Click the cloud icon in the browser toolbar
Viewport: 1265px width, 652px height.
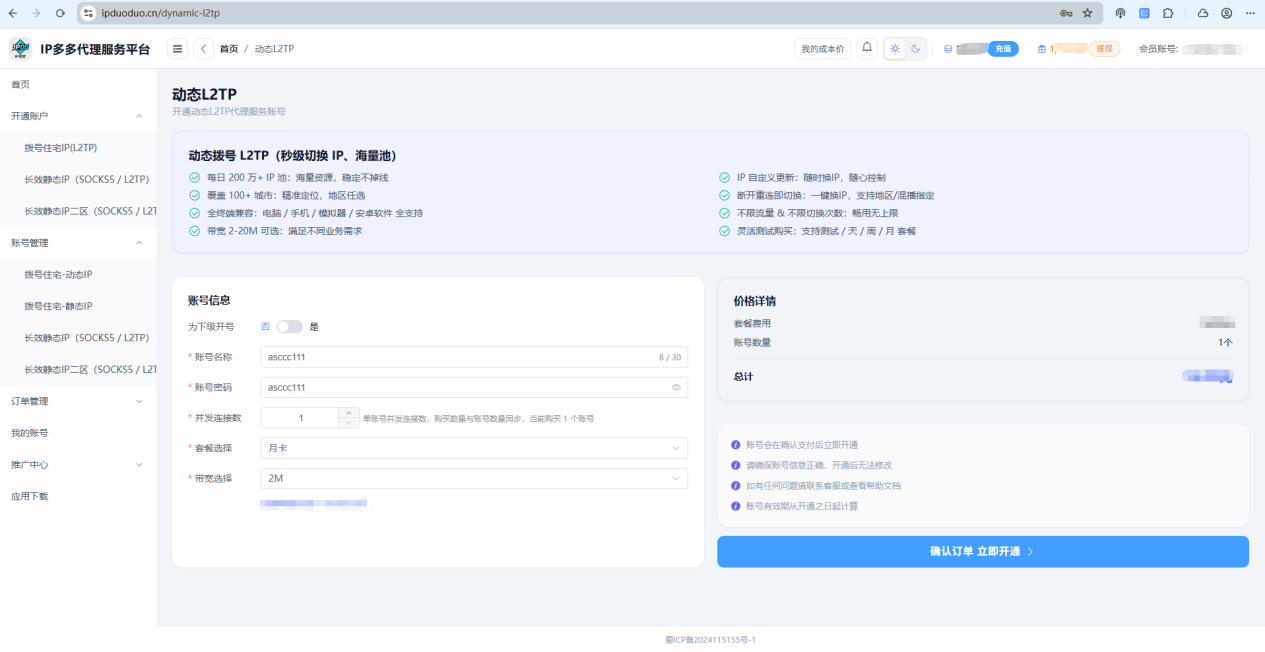[x=1203, y=13]
